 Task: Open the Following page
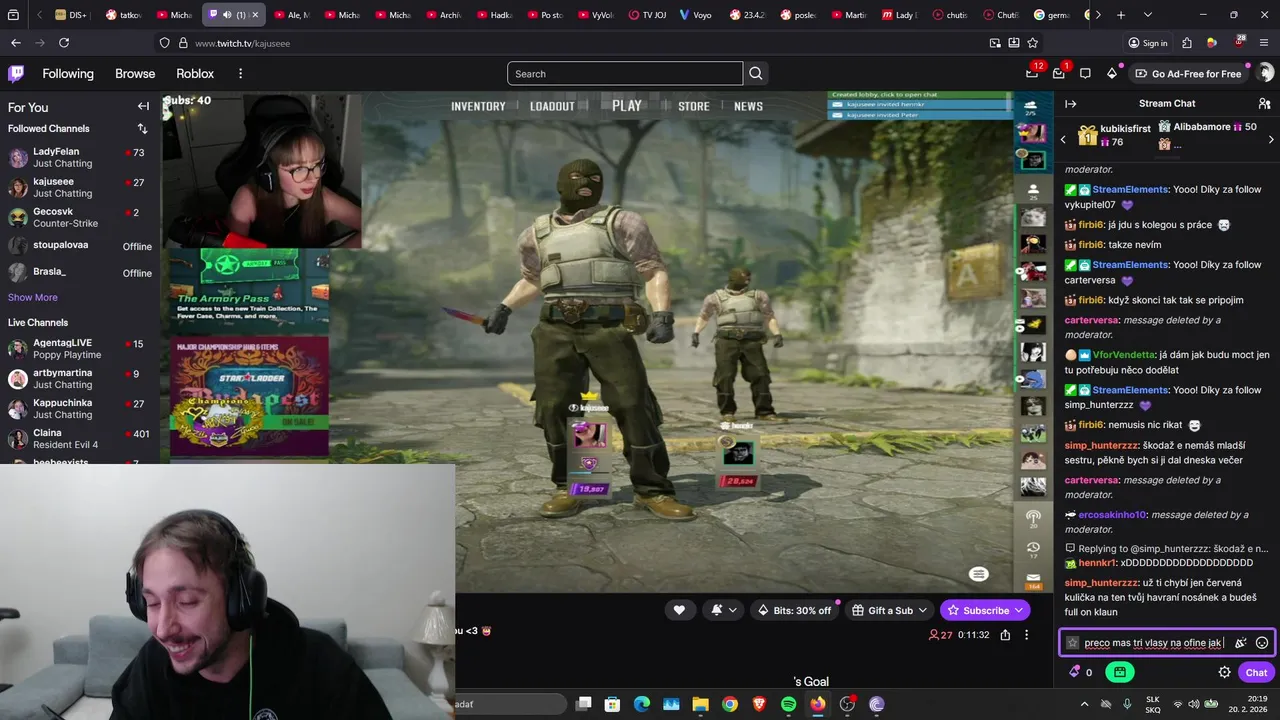[68, 74]
